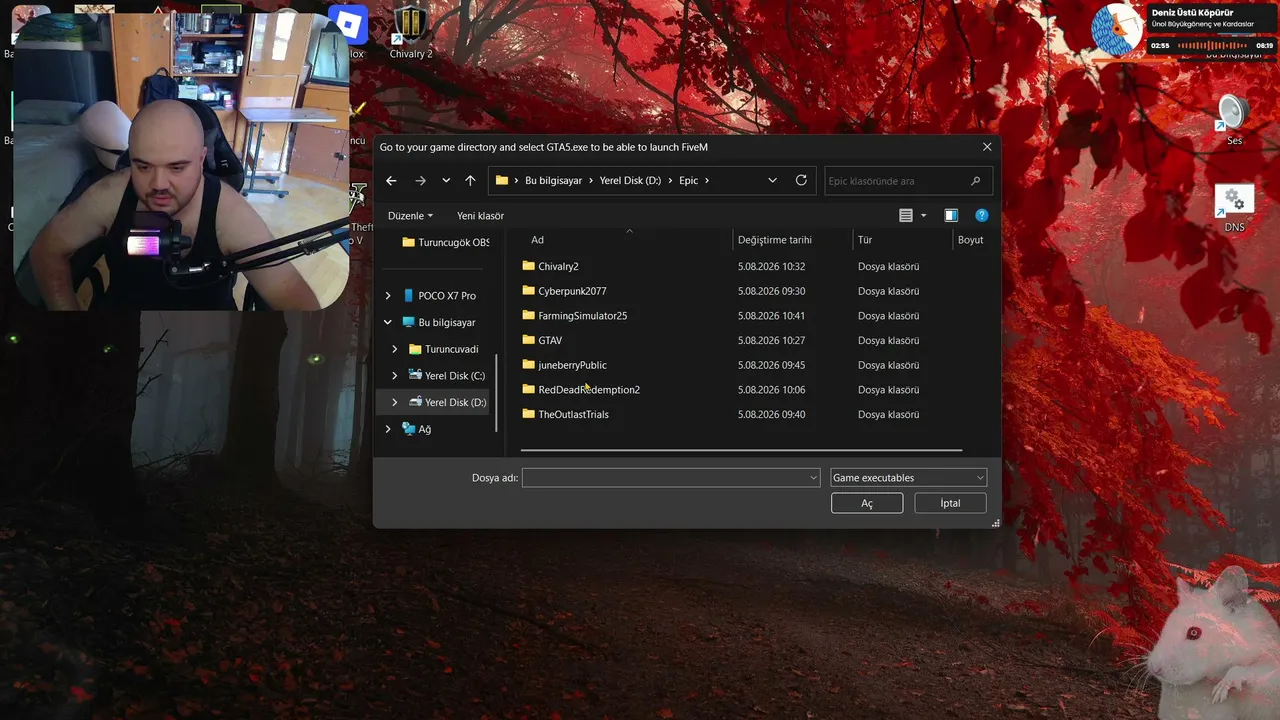Open Chivalry 2 desktop shortcut
The image size is (1280, 720).
point(411,32)
